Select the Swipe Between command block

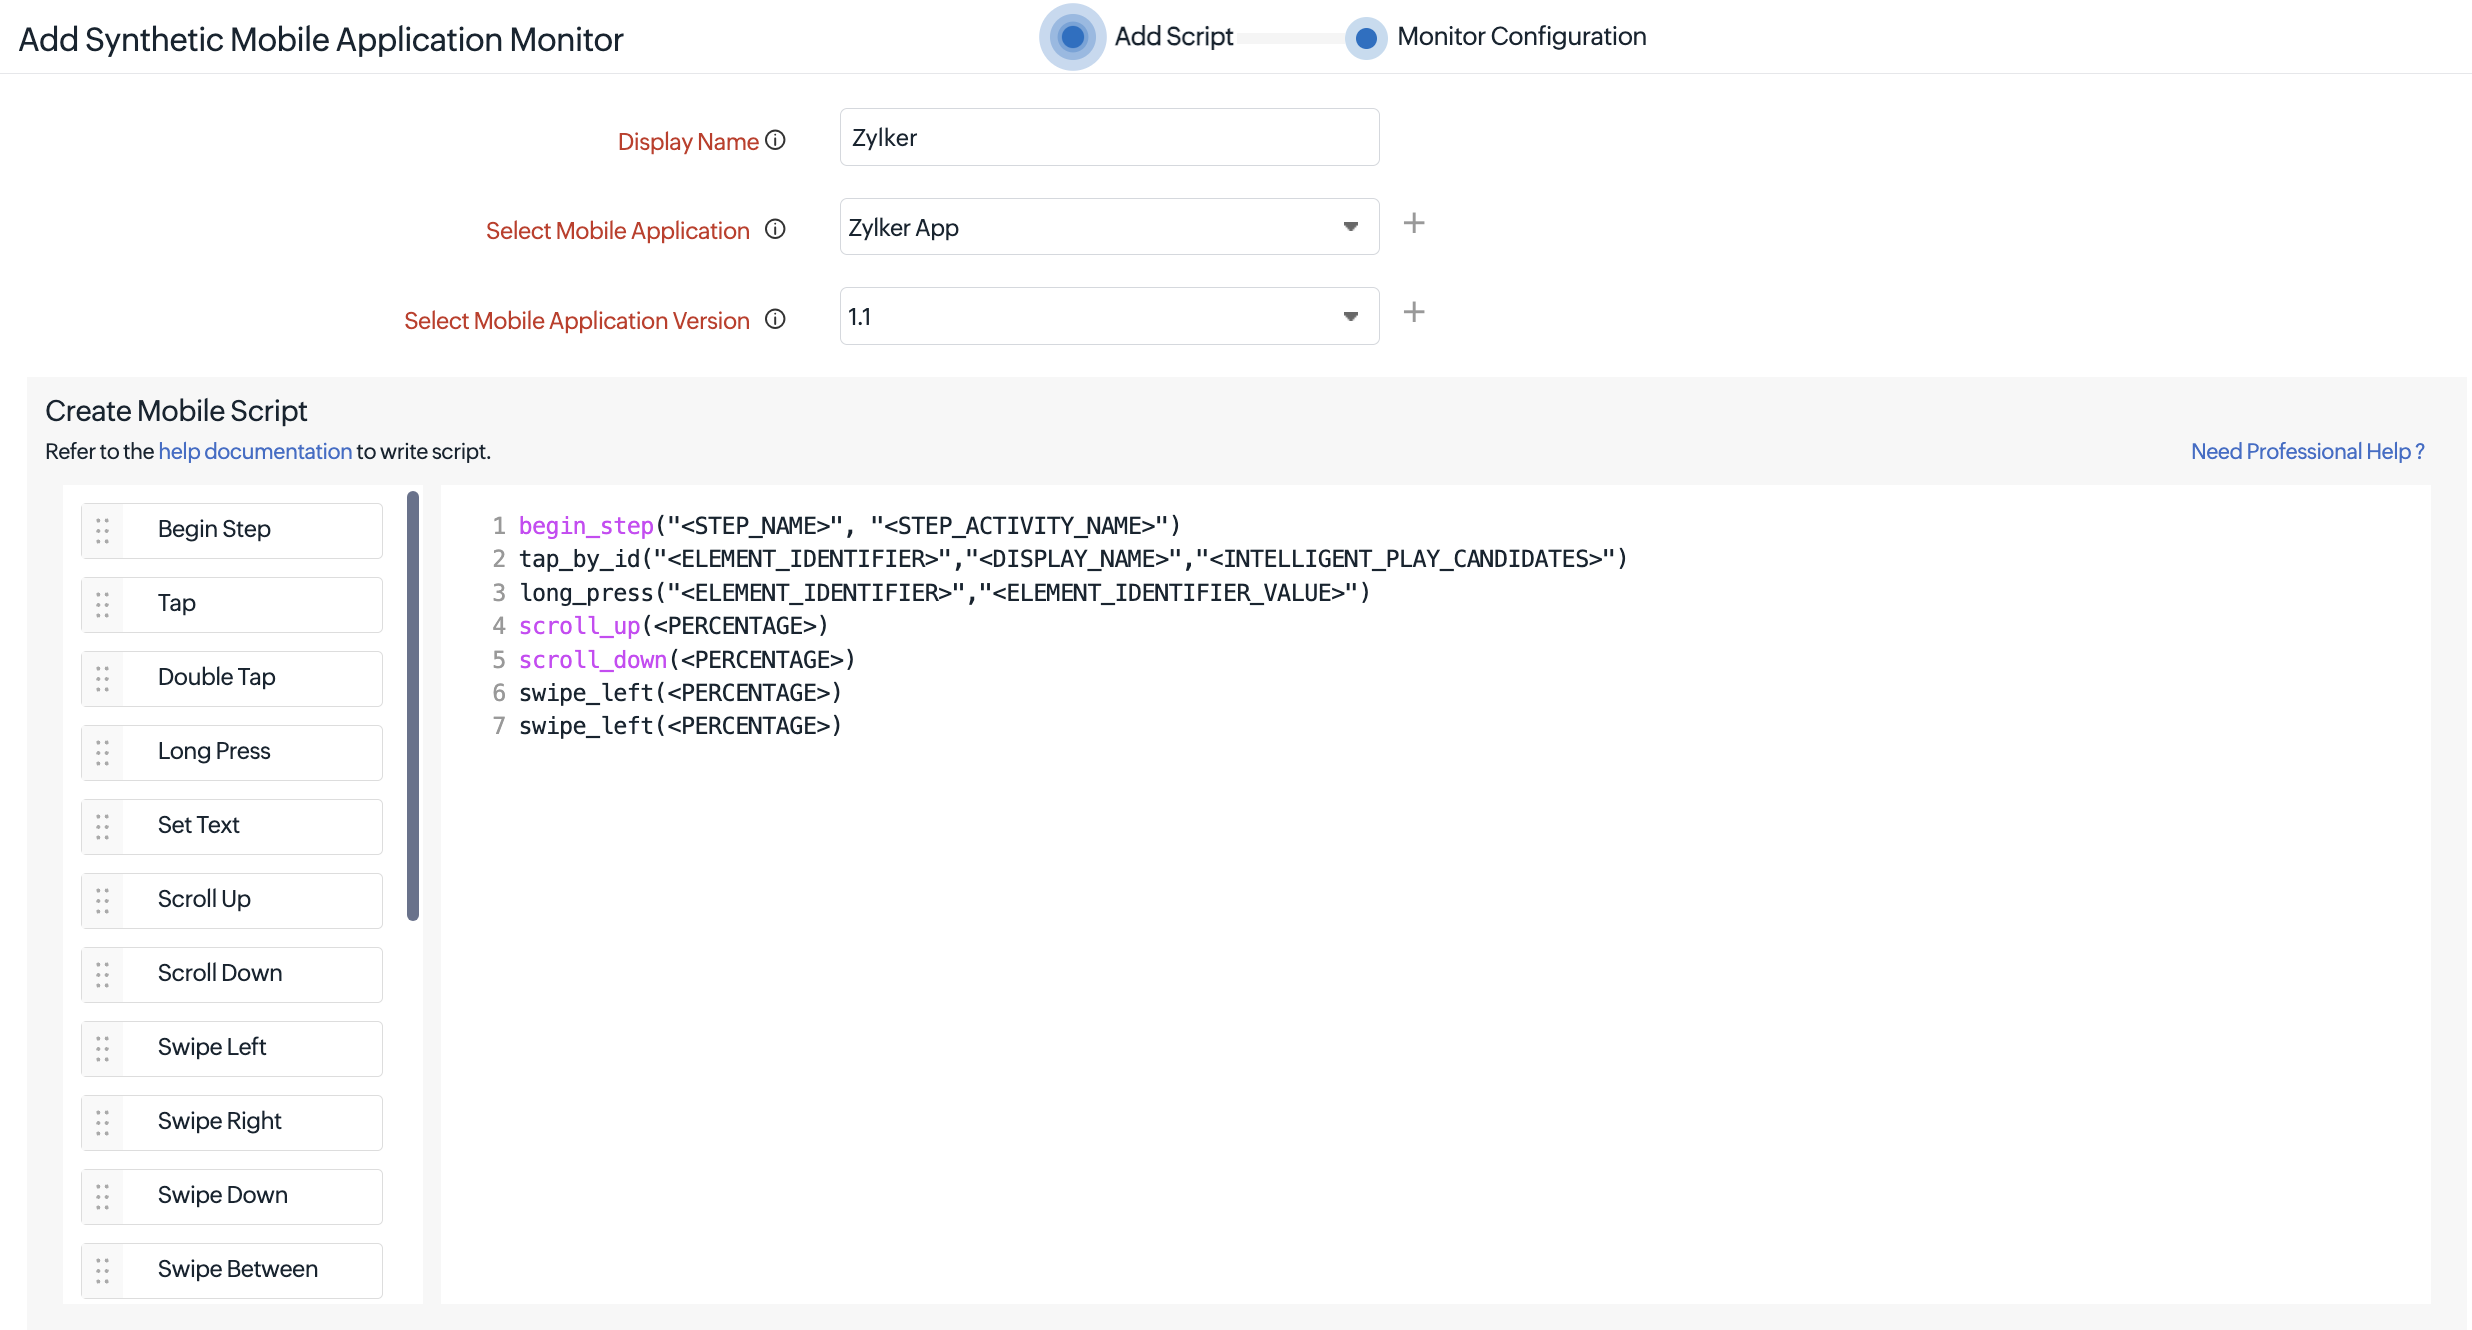pos(232,1271)
